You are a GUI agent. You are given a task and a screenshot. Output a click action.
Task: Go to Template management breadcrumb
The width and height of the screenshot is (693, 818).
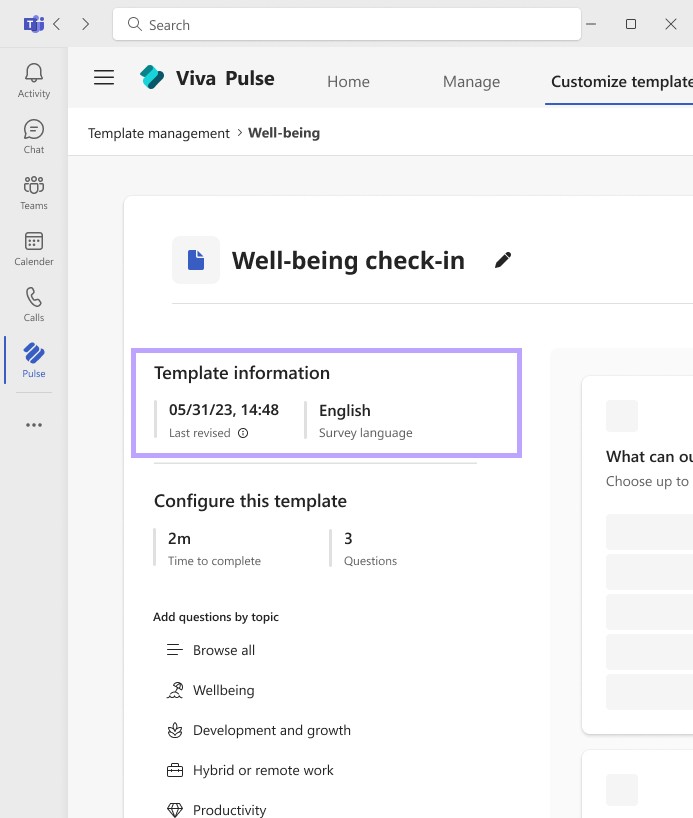coord(159,134)
